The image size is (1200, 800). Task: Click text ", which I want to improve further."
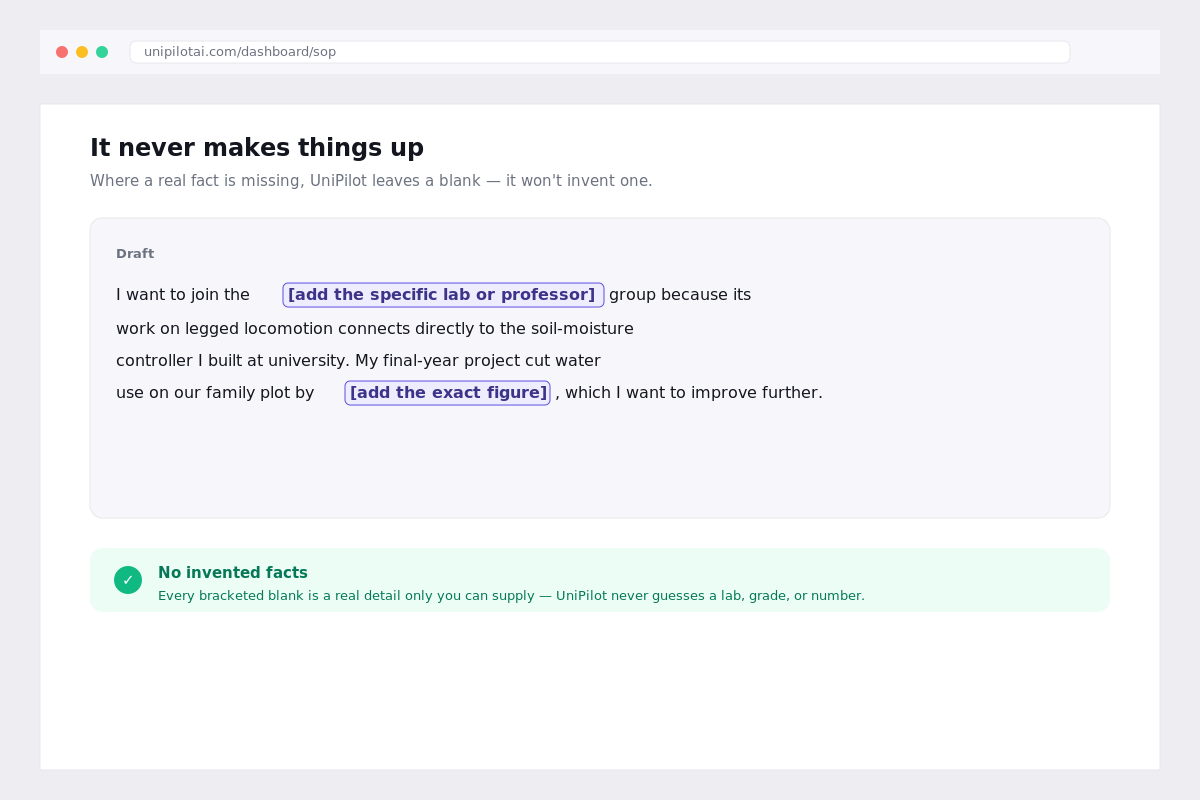point(689,393)
